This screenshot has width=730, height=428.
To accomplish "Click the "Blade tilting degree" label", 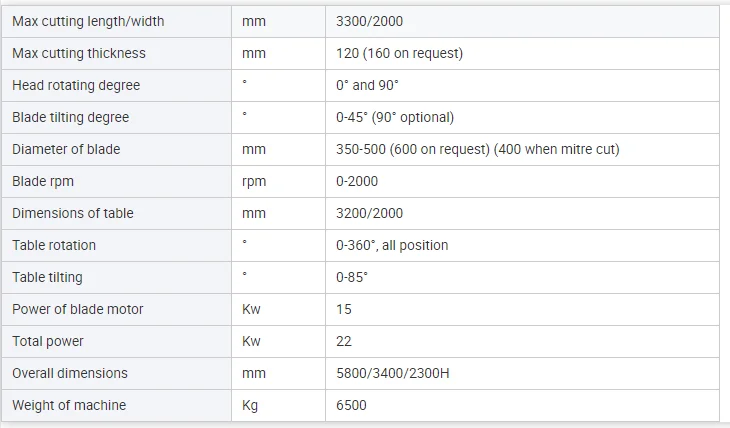I will [71, 117].
